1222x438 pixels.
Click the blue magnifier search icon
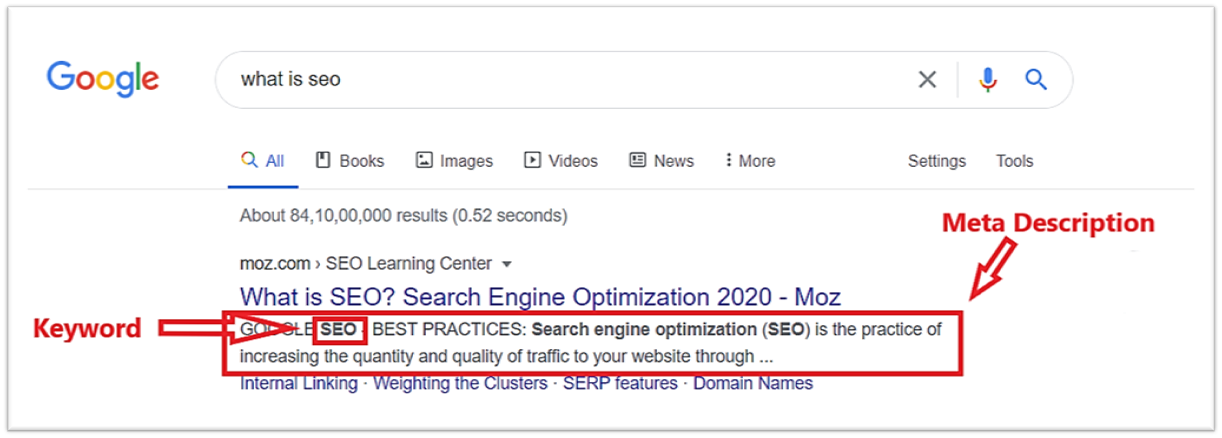tap(1036, 79)
